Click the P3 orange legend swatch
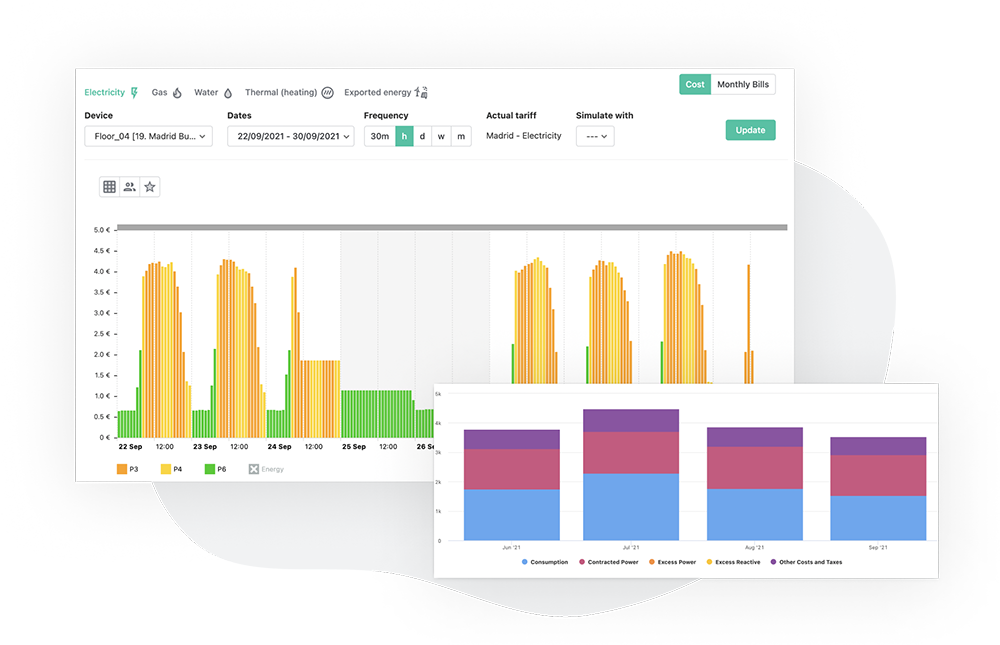1000x645 pixels. 122,469
